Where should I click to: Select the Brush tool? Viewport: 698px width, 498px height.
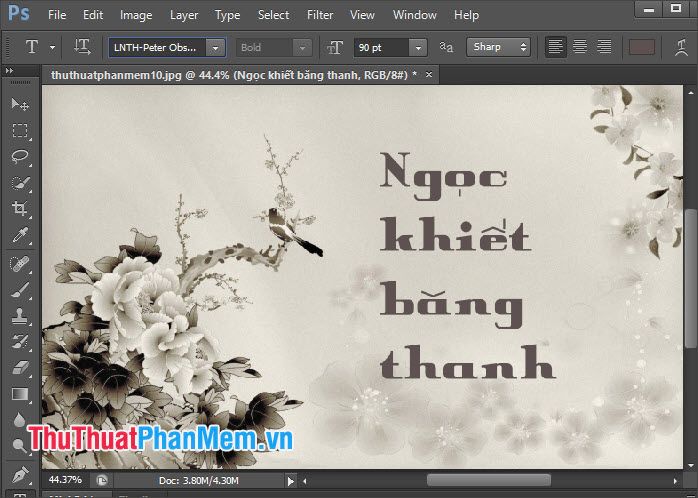tap(20, 290)
